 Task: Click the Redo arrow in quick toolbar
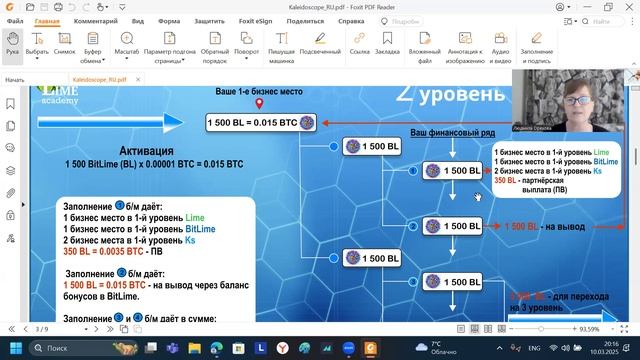(86, 7)
